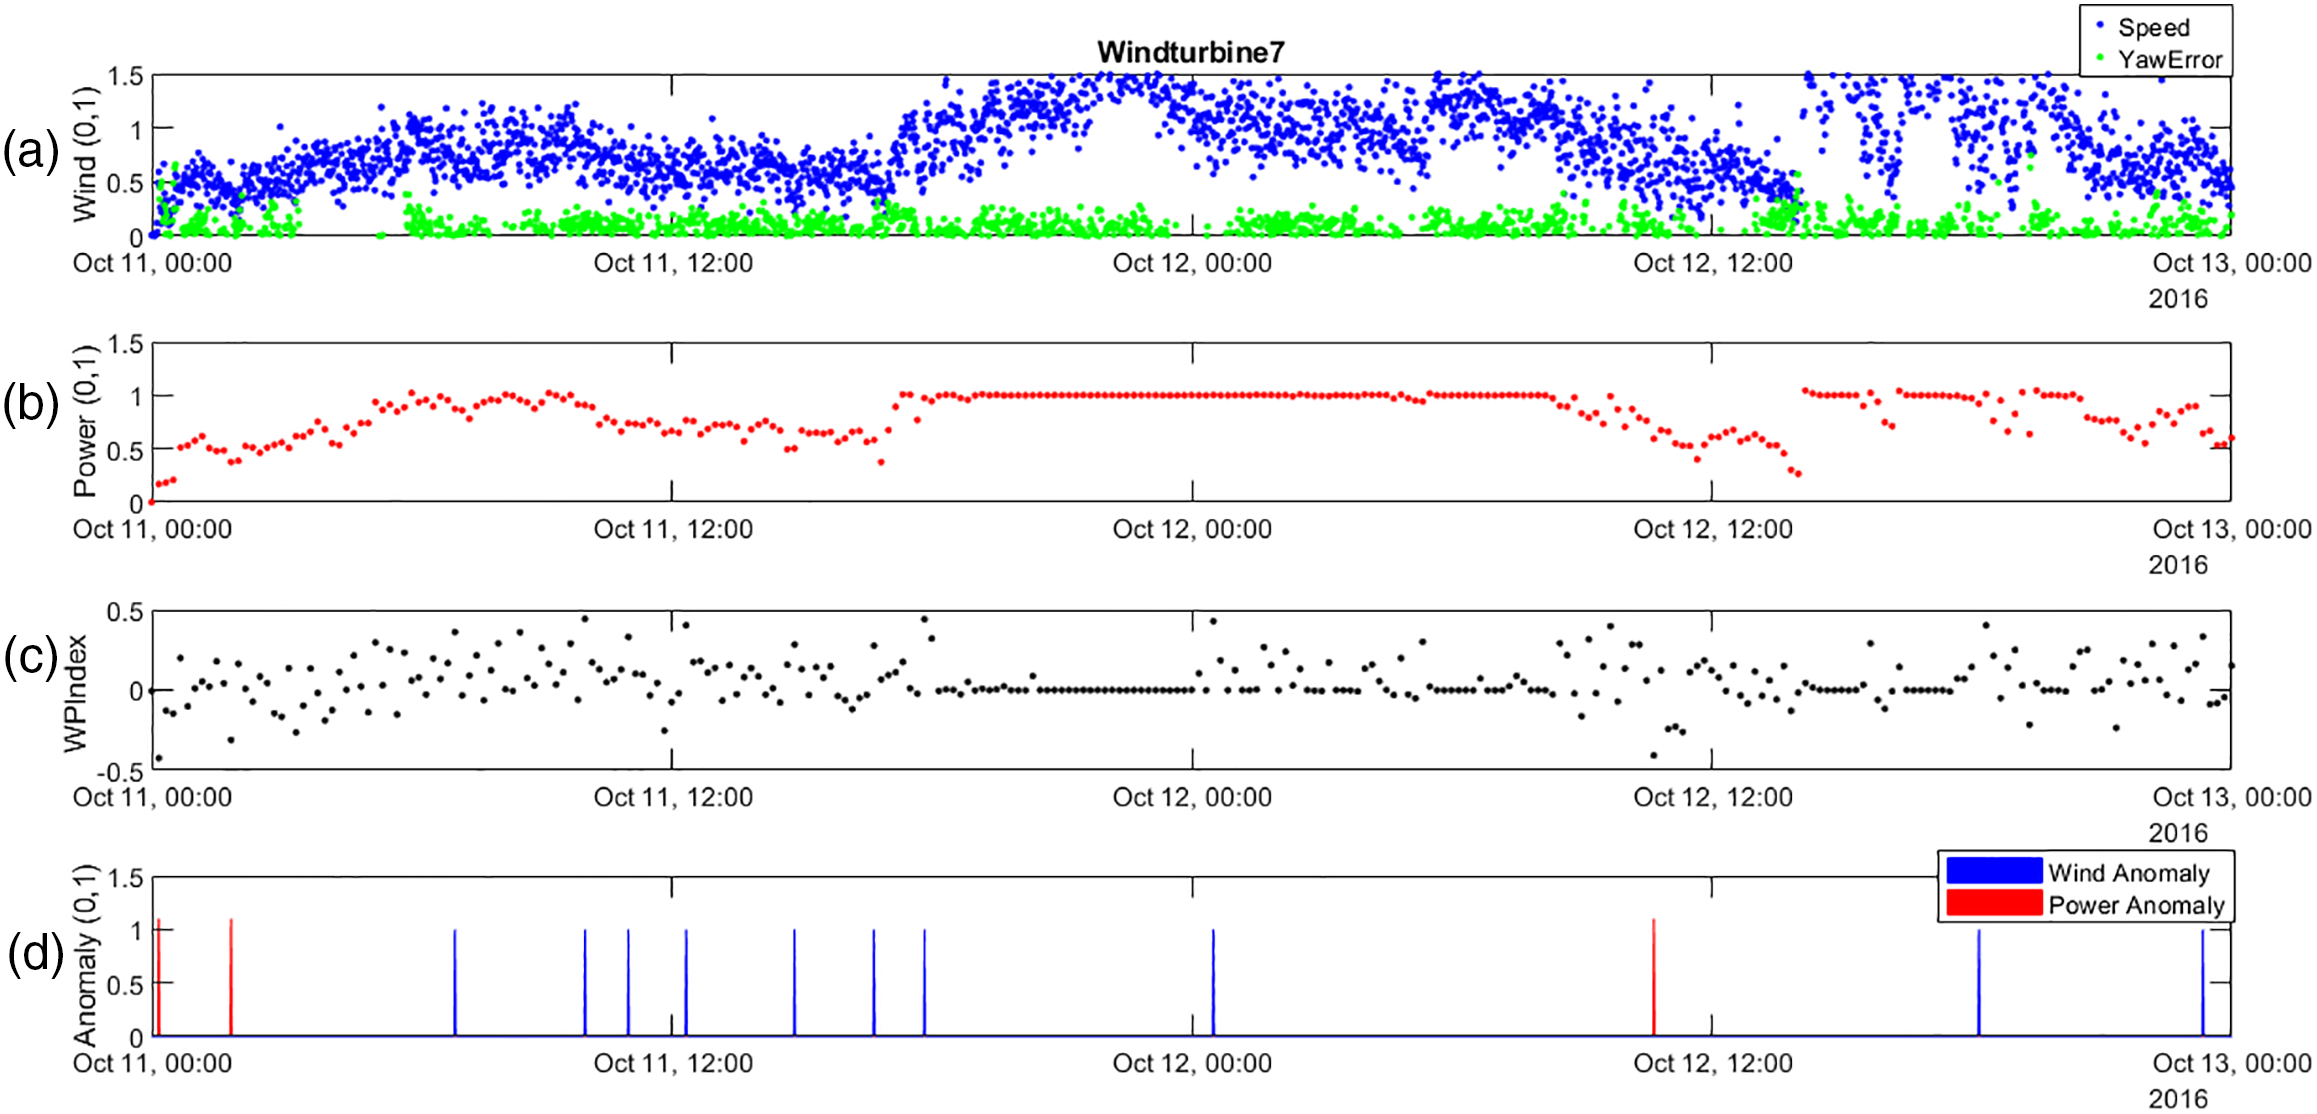Click the WPIndex y-axis label
Image resolution: width=2317 pixels, height=1114 pixels.
(x=75, y=693)
